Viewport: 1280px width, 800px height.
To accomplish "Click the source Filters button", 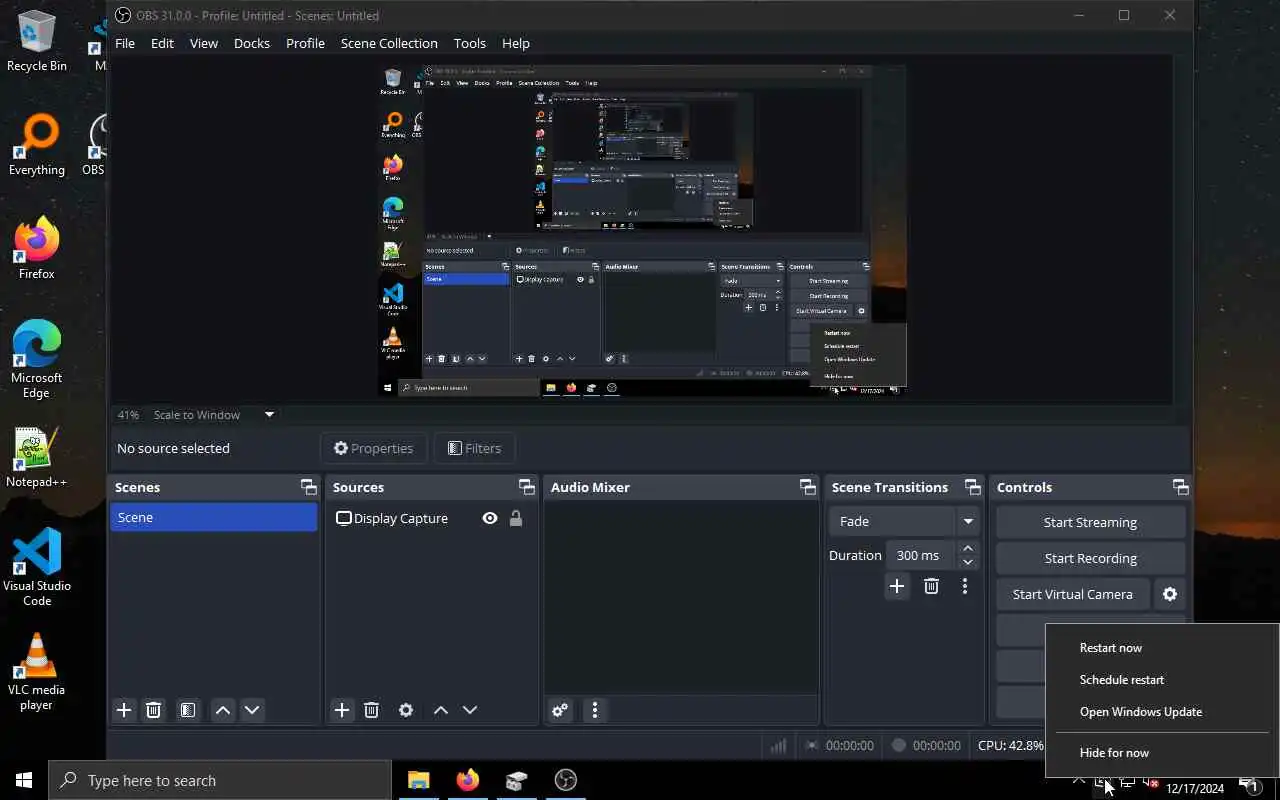I will [475, 448].
